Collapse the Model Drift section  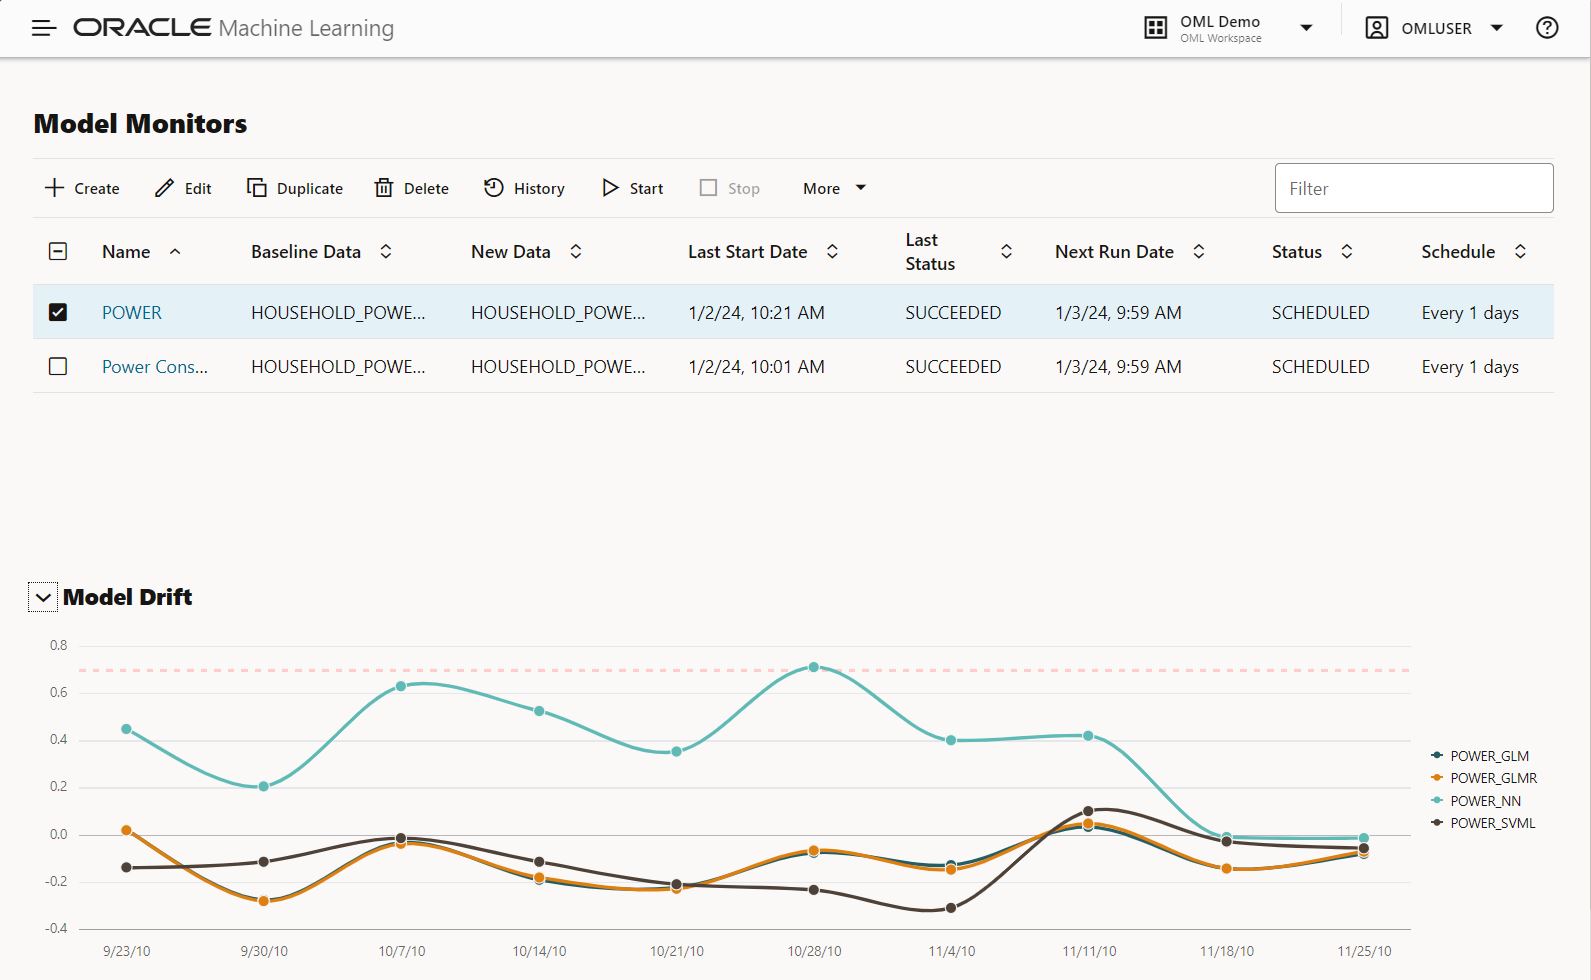tap(43, 598)
